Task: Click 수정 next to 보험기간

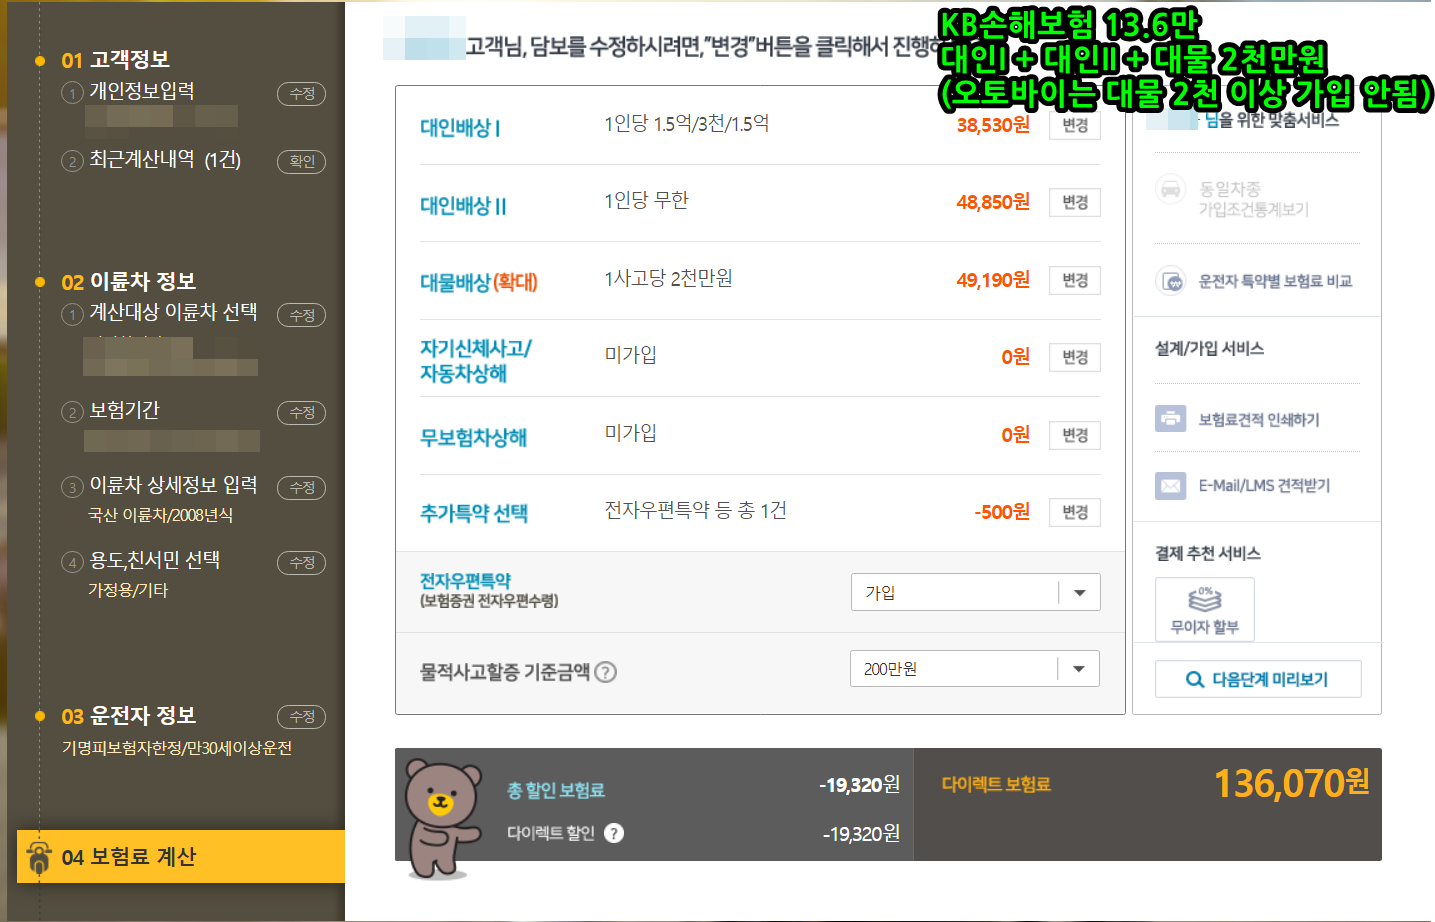Action: pyautogui.click(x=301, y=412)
